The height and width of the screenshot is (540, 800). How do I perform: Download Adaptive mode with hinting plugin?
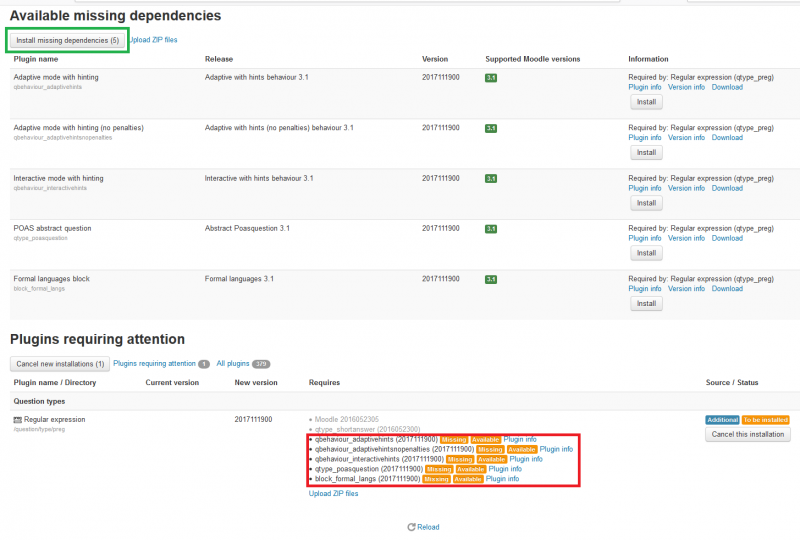point(727,87)
